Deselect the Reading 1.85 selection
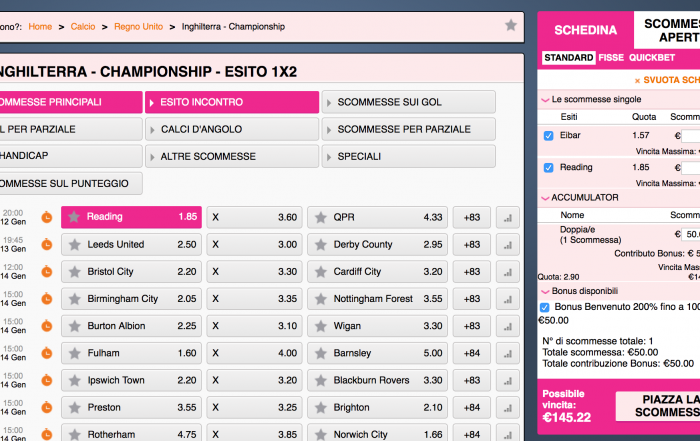The width and height of the screenshot is (700, 441). pyautogui.click(x=131, y=217)
